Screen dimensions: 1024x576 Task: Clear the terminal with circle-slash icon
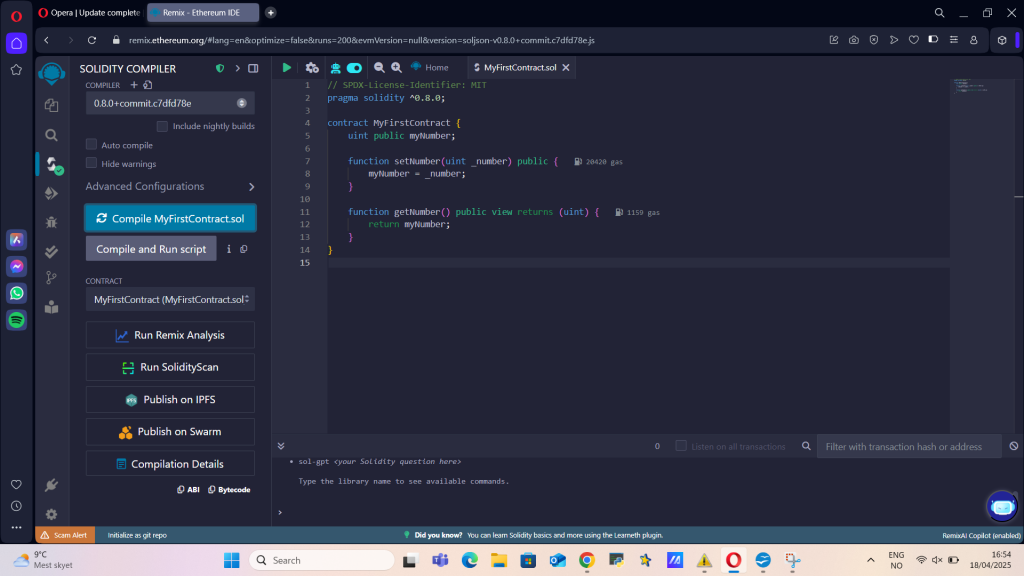[1014, 446]
